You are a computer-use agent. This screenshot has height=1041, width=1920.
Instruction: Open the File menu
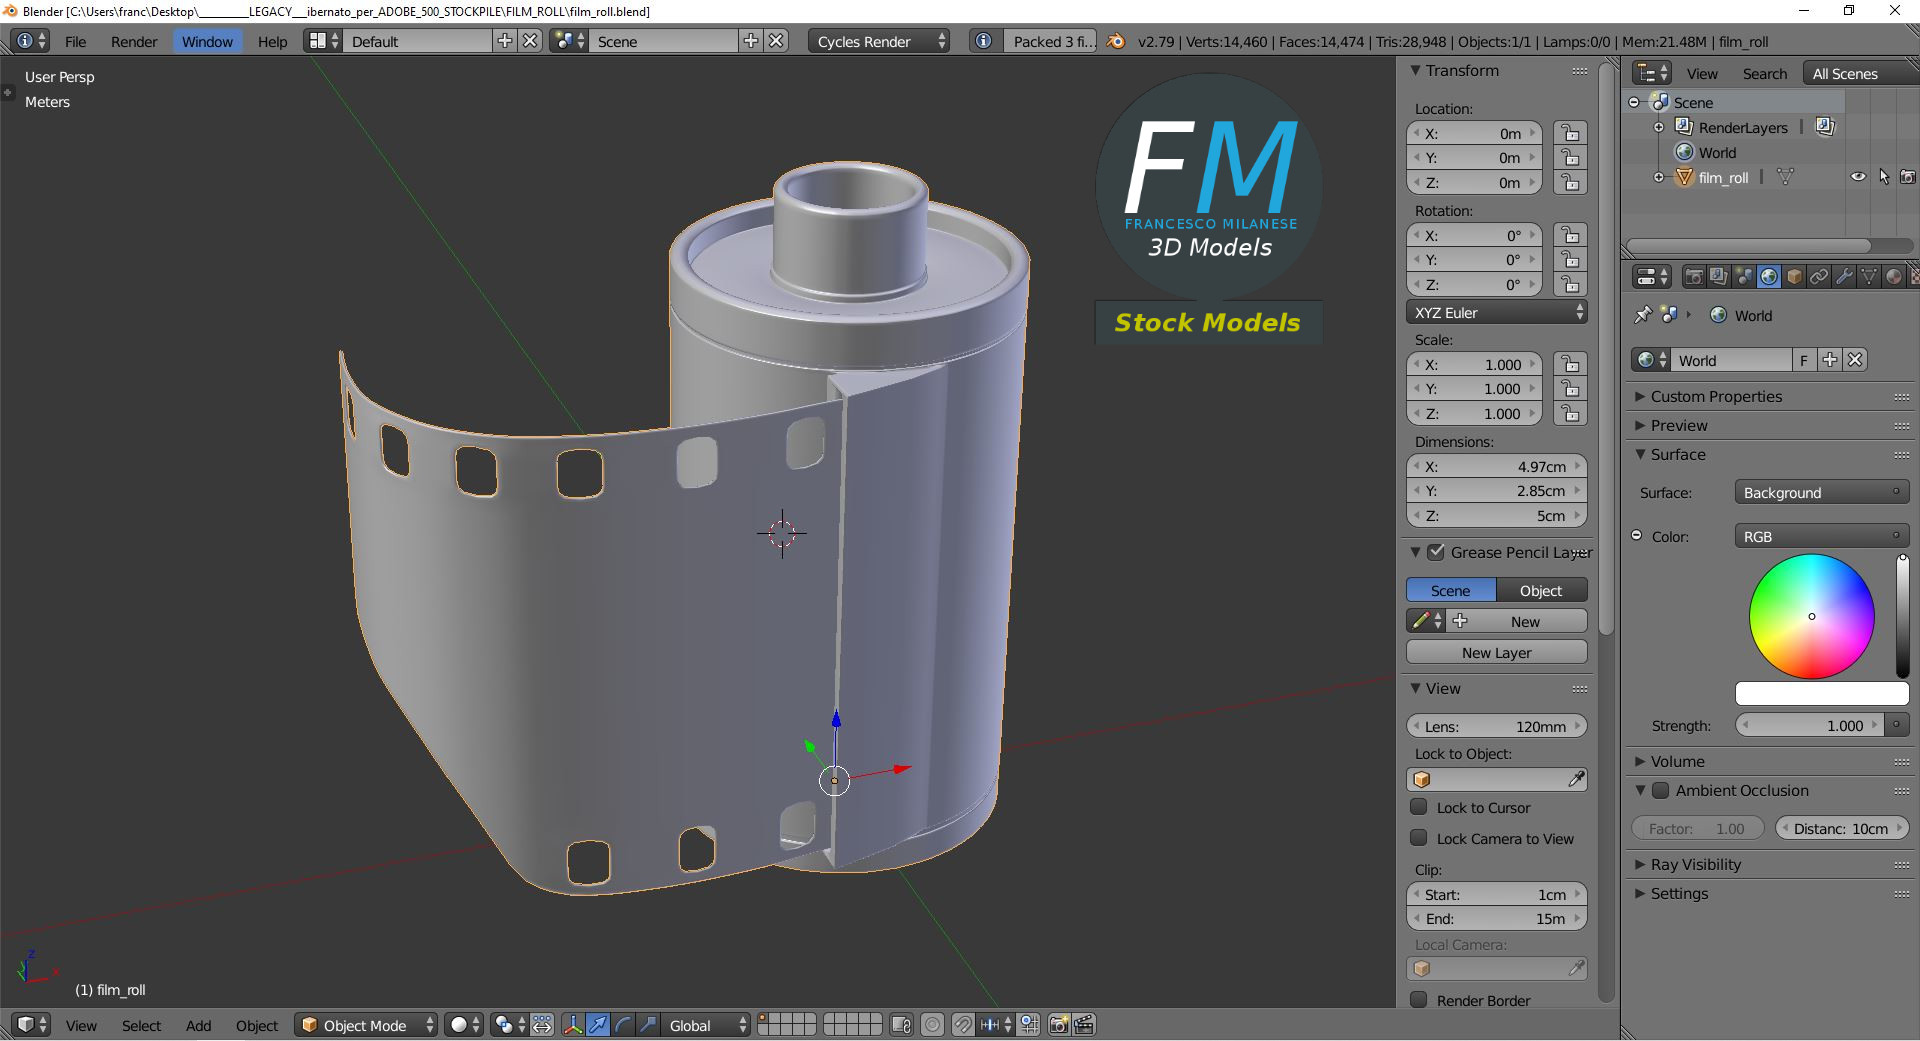click(x=76, y=41)
